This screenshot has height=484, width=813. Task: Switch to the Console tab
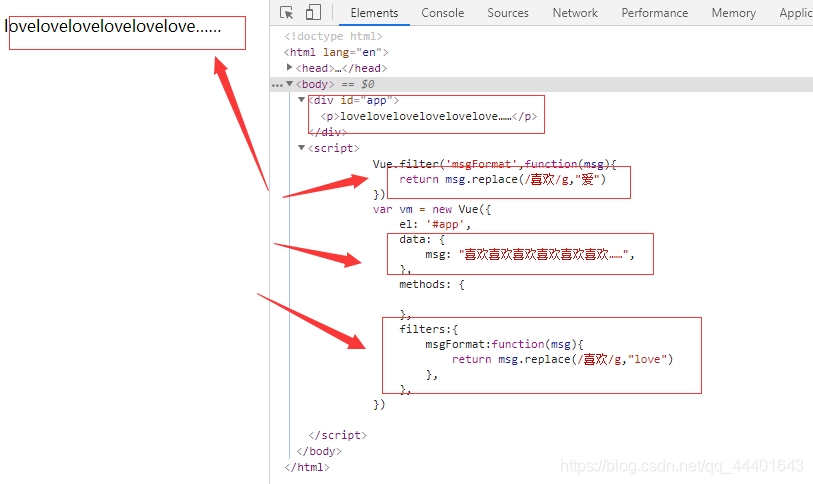tap(442, 13)
